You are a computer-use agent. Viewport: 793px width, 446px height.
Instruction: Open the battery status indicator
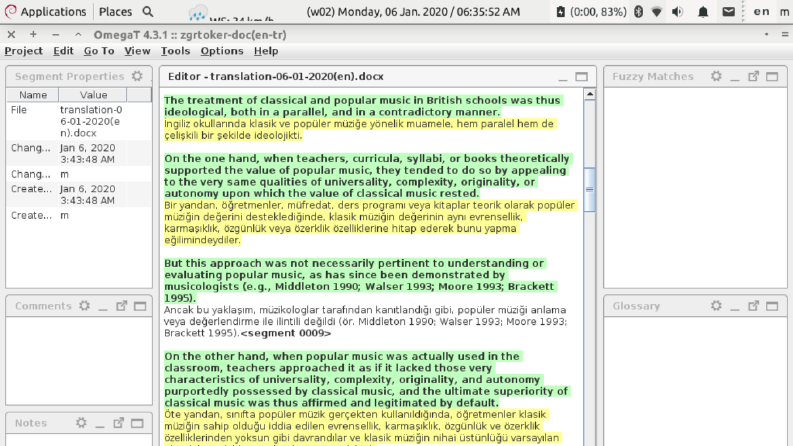pyautogui.click(x=591, y=12)
